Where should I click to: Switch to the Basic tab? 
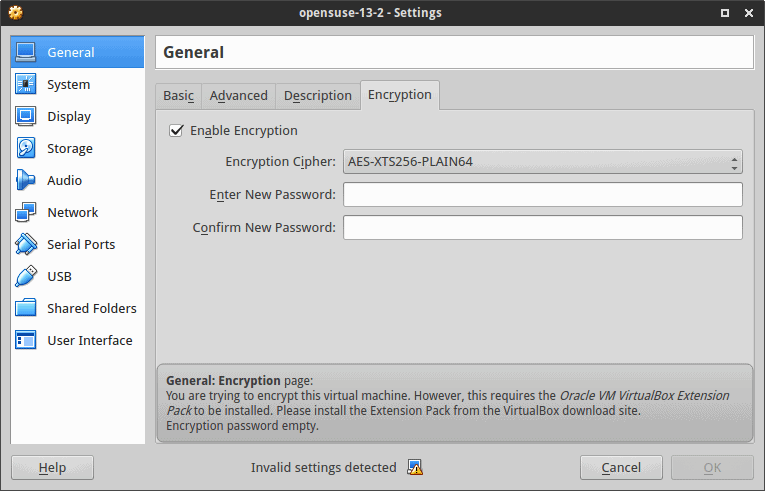point(179,96)
